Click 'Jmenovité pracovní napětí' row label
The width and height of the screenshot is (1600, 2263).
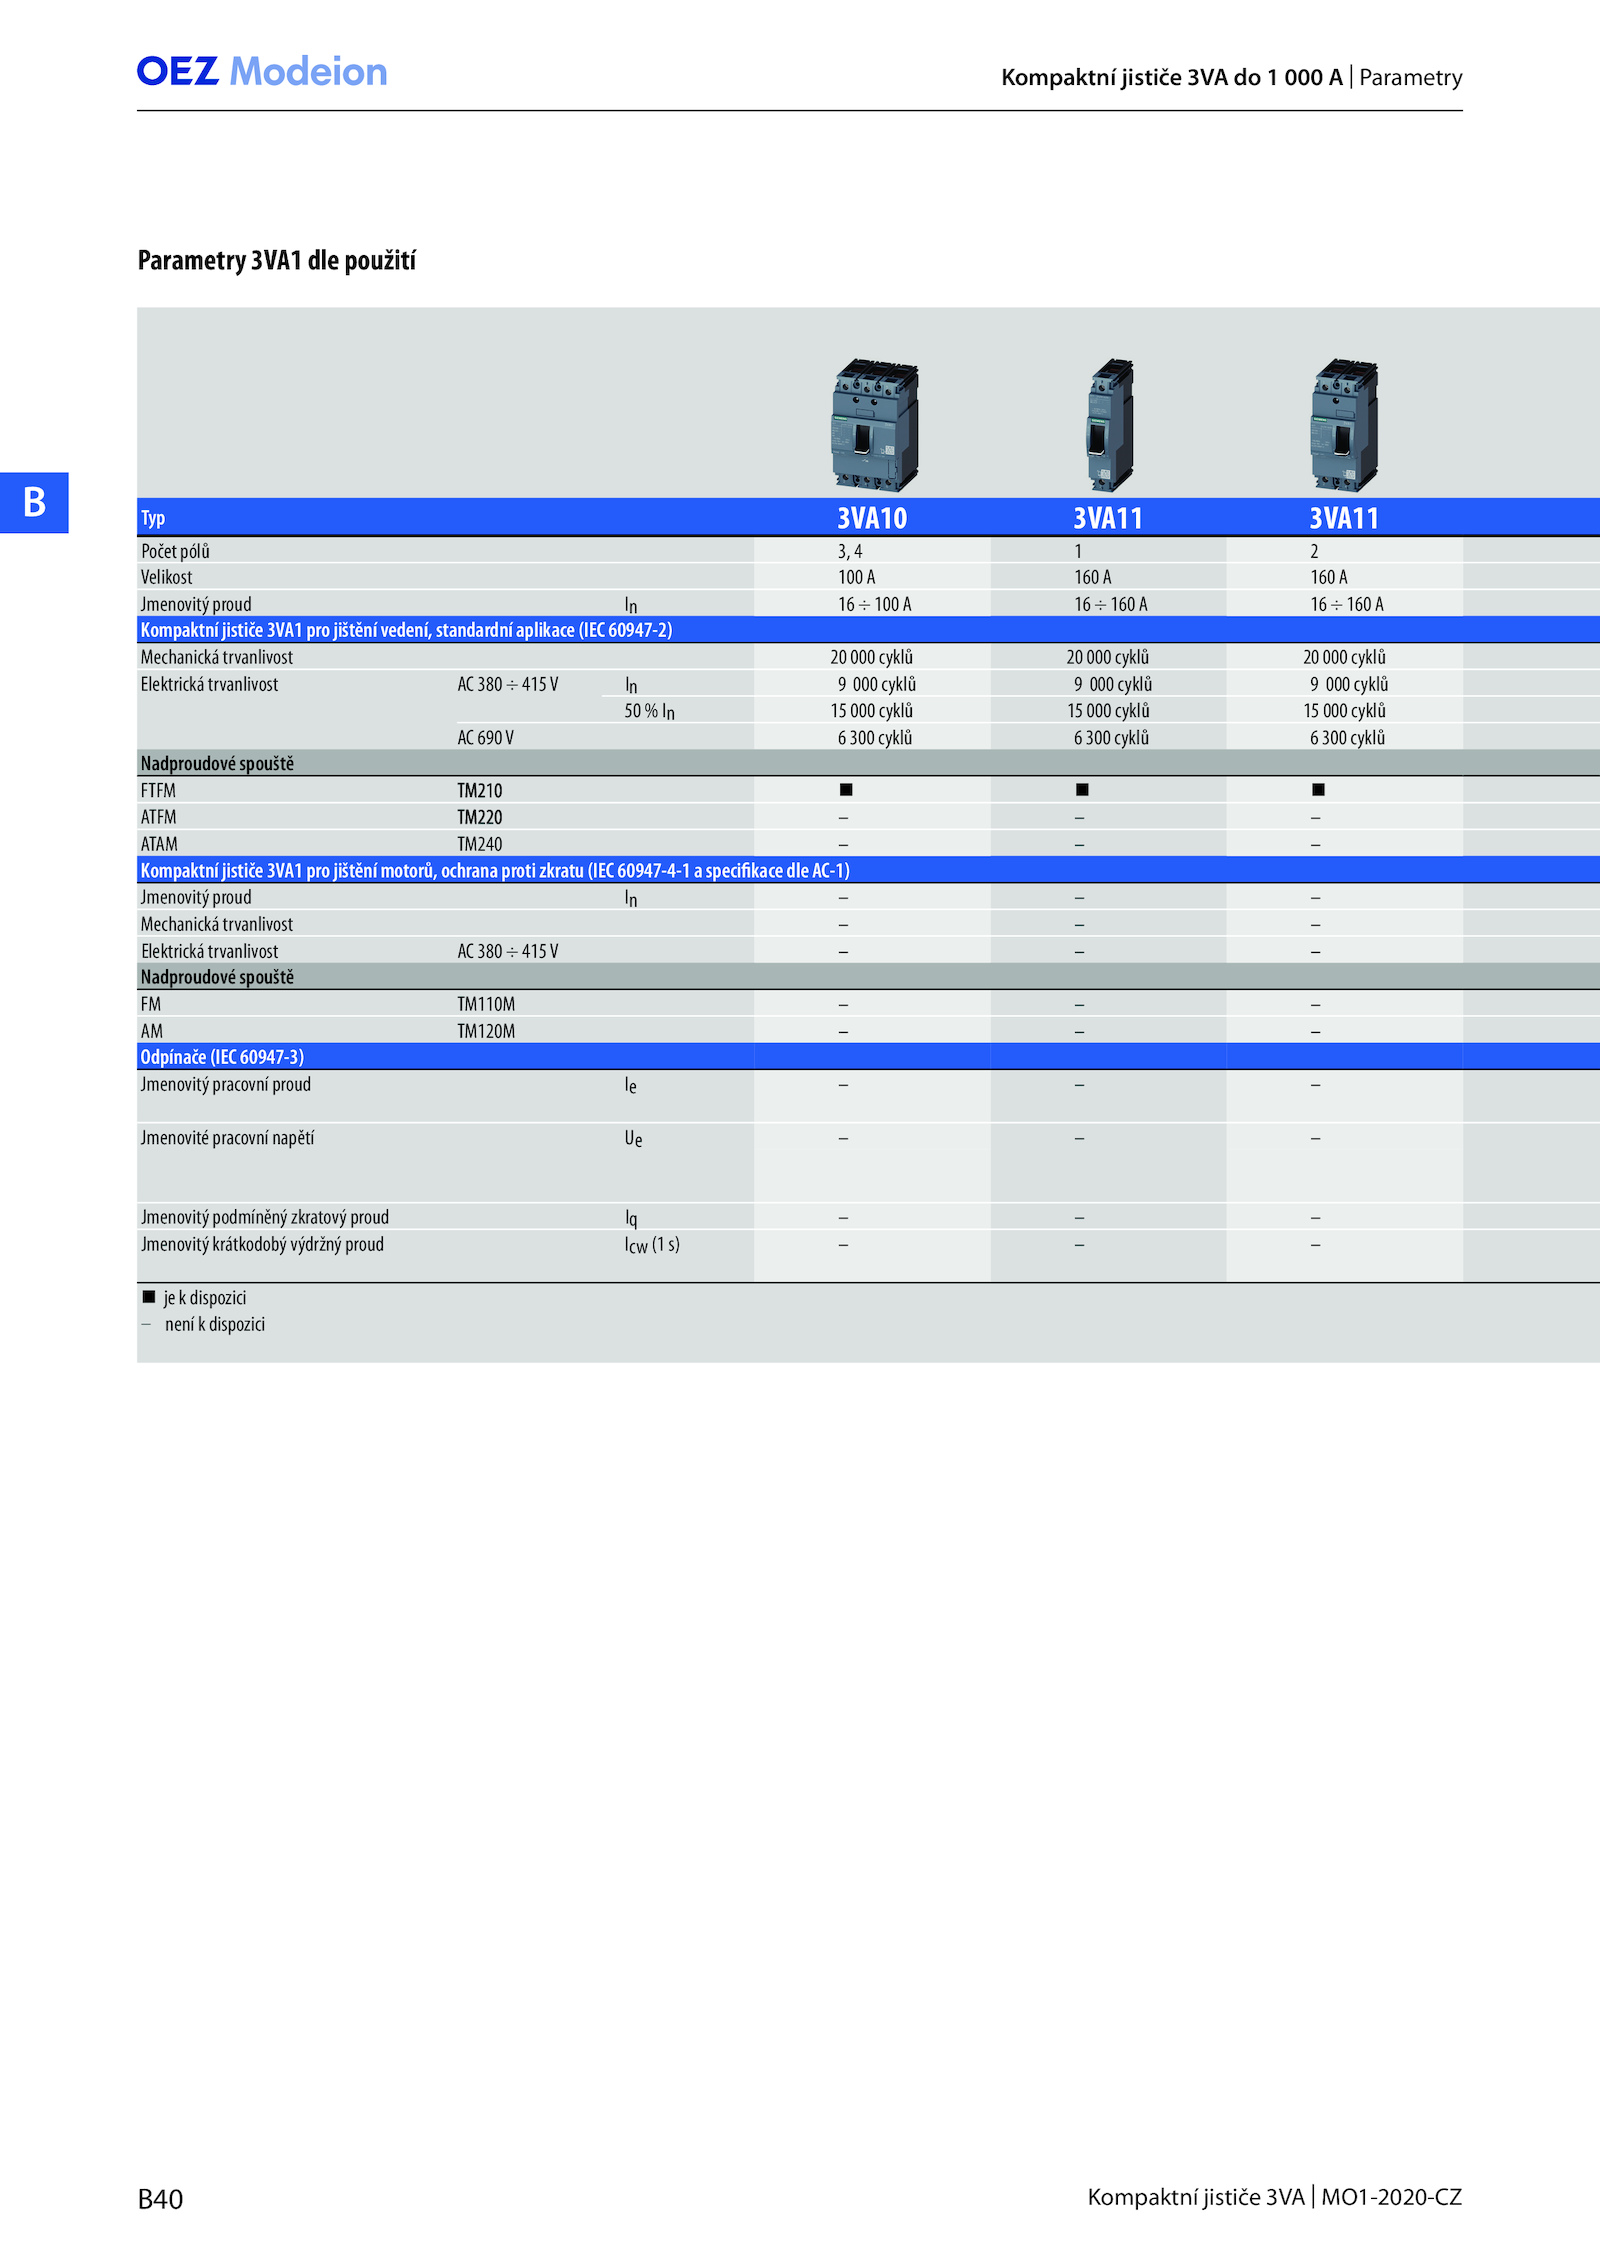(227, 1138)
